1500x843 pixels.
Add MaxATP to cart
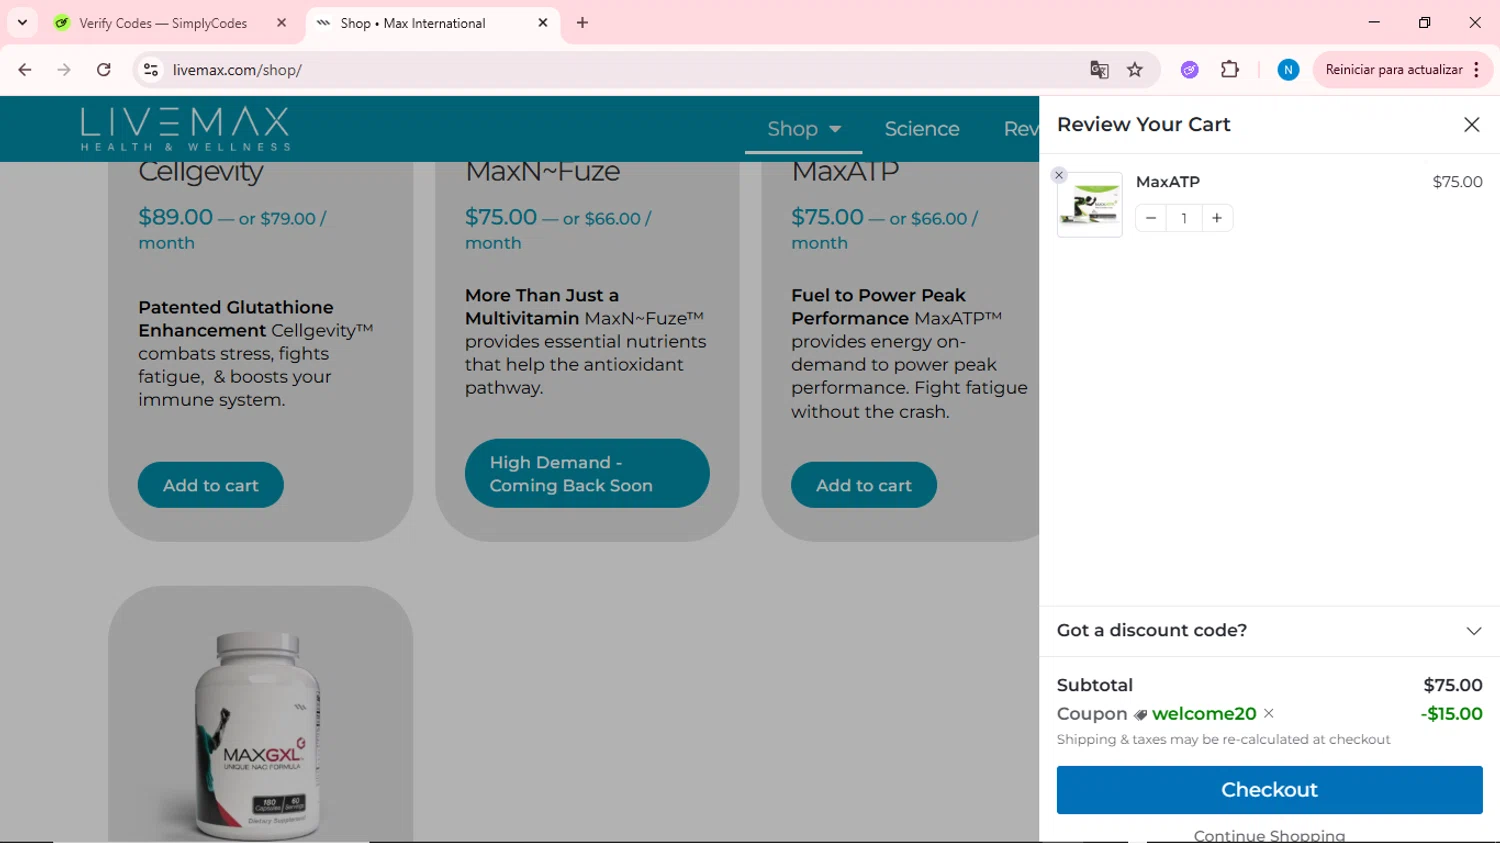[x=864, y=485]
